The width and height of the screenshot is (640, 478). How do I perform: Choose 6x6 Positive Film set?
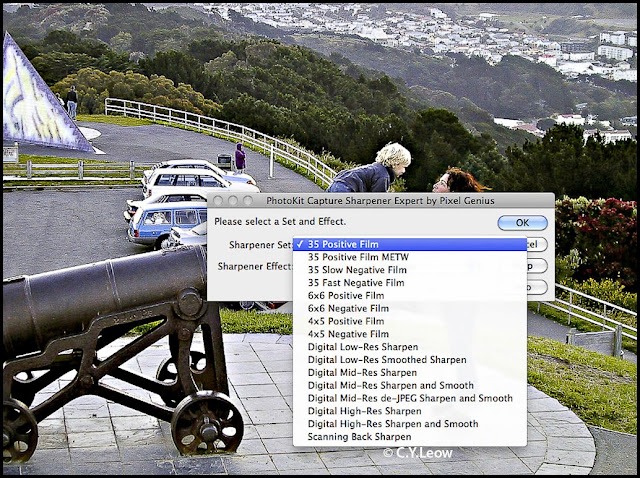coord(410,296)
